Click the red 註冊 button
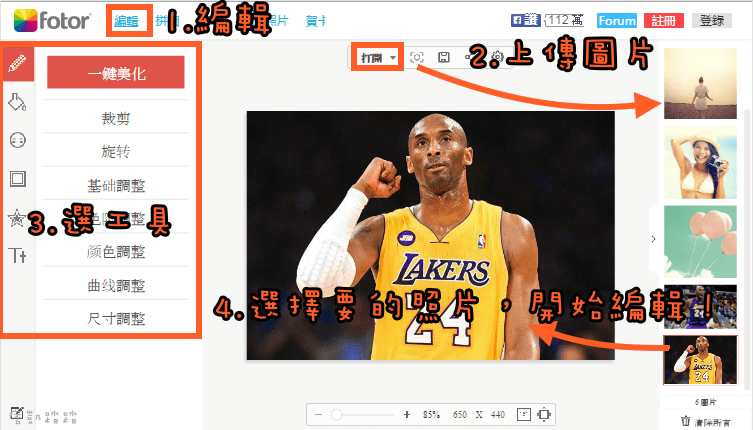753x430 pixels. [664, 21]
